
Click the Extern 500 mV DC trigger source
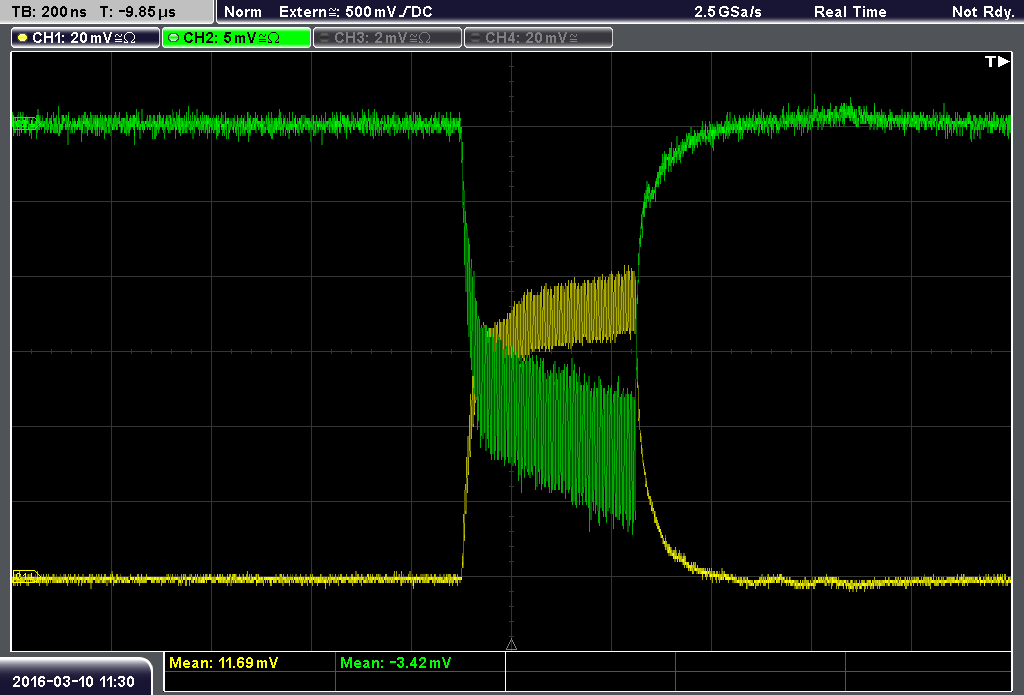pyautogui.click(x=355, y=12)
